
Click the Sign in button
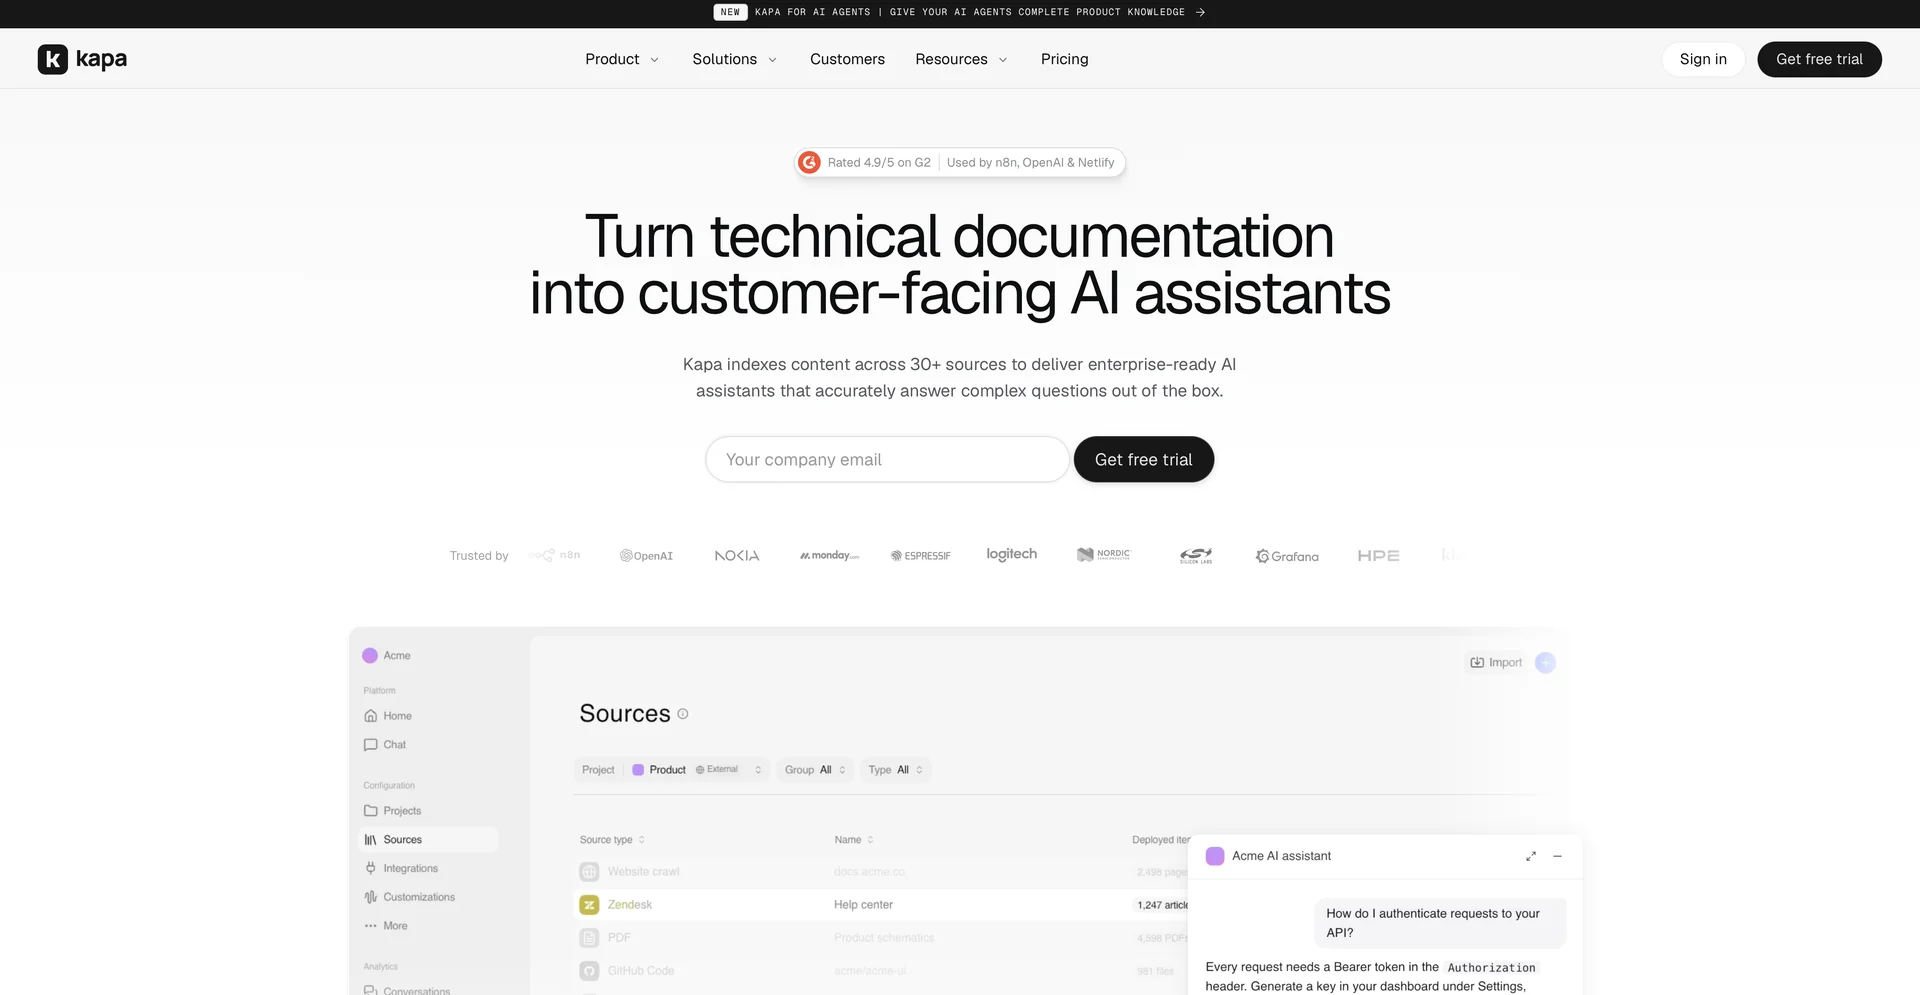(x=1703, y=60)
